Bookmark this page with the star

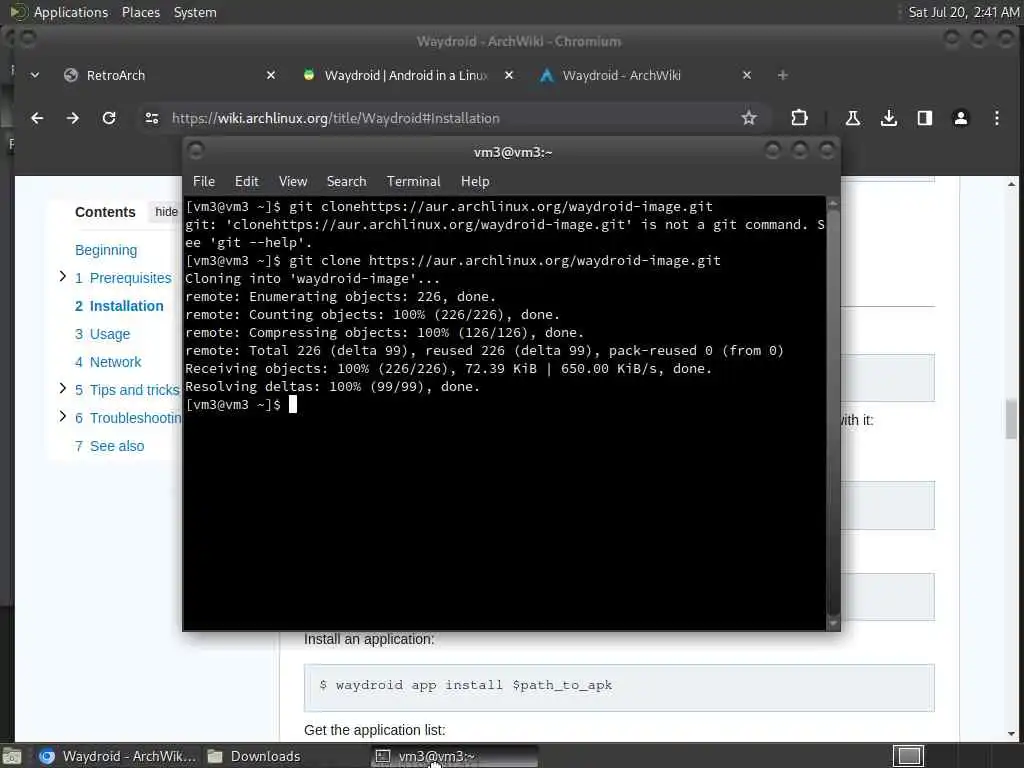tap(748, 118)
